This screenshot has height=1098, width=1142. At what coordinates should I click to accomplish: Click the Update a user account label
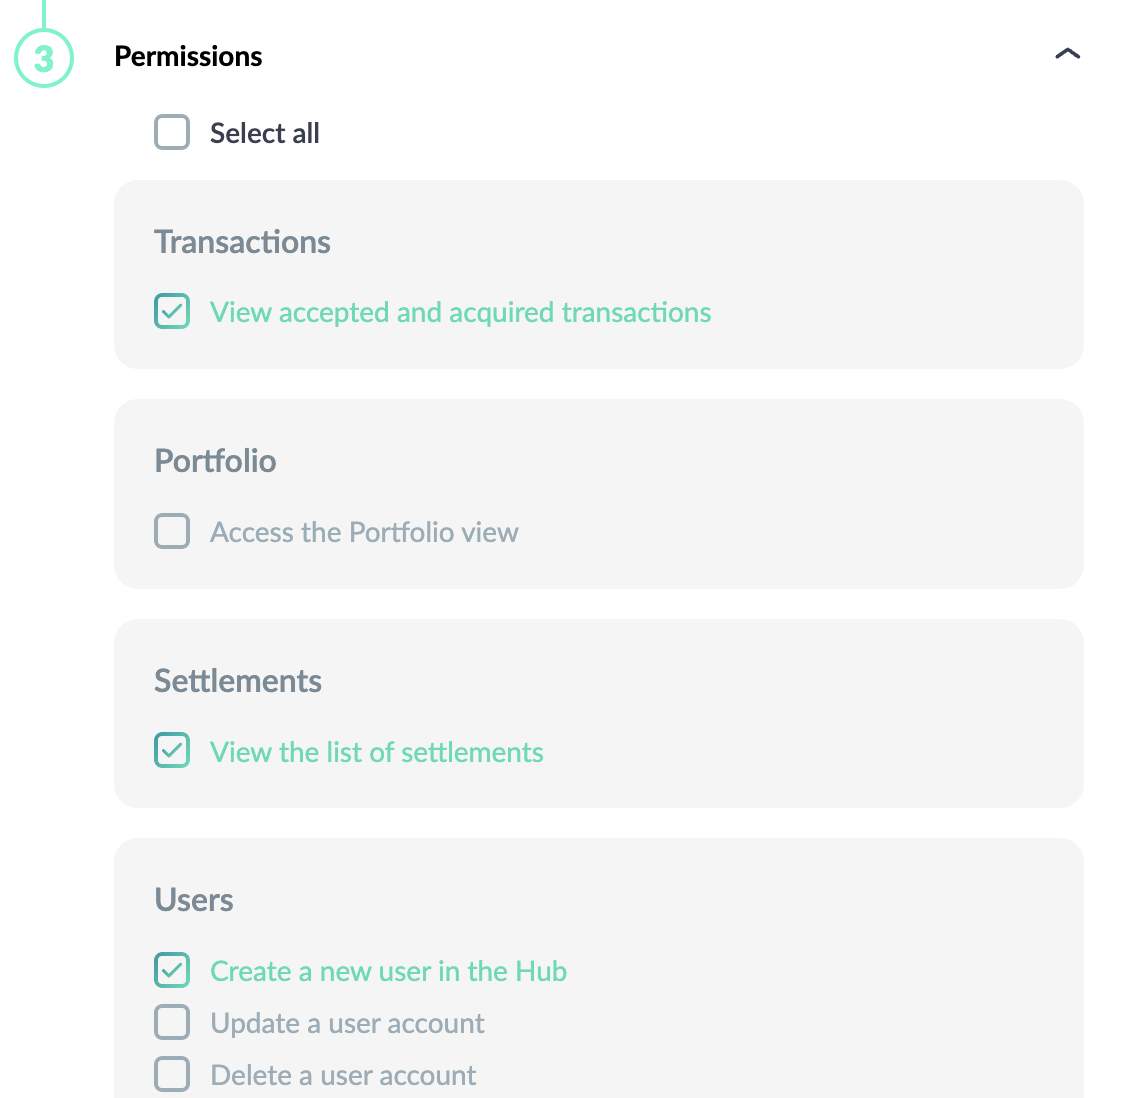347,1024
